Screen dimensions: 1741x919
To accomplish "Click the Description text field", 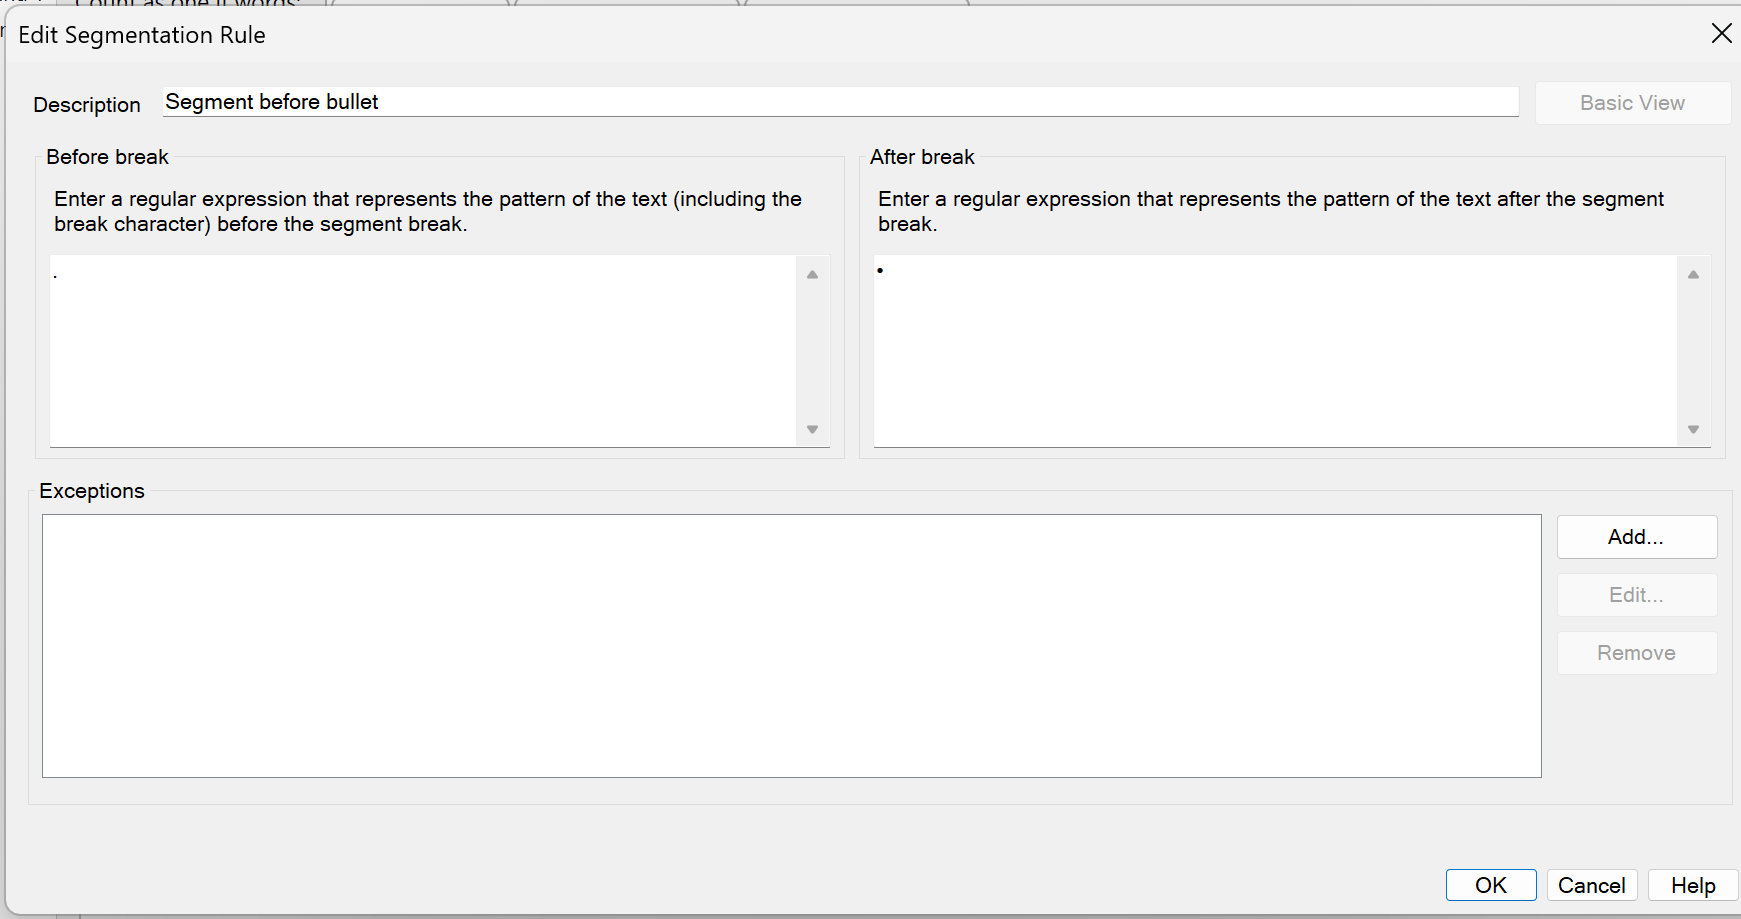I will tap(840, 102).
